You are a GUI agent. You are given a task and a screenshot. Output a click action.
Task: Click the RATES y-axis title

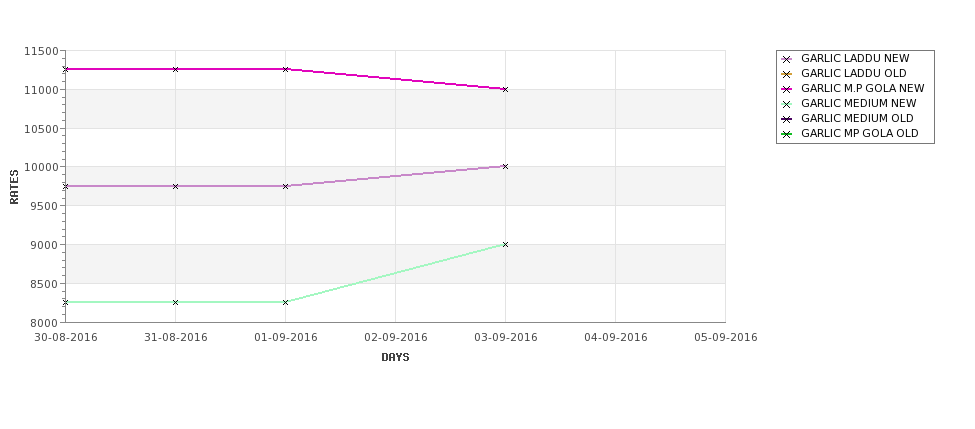click(14, 186)
